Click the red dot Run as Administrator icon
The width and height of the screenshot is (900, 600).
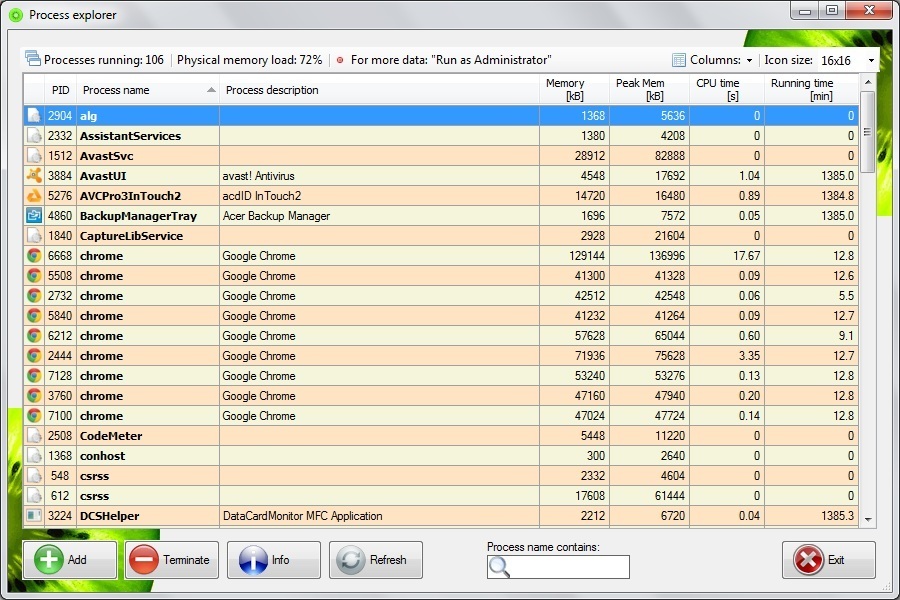coord(340,60)
